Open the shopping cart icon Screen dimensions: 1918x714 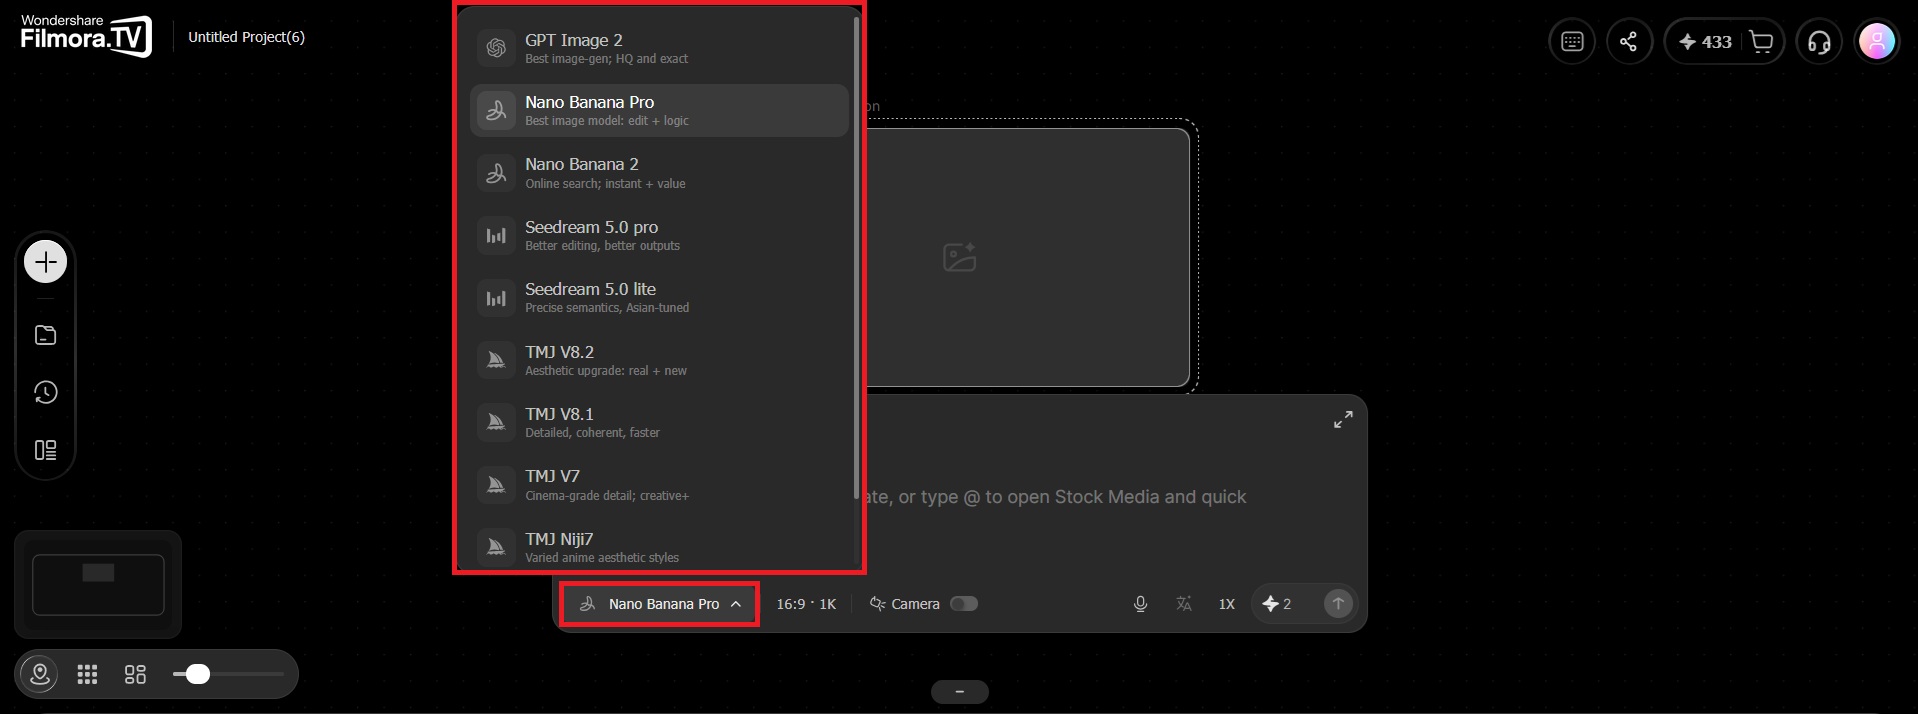(x=1762, y=42)
